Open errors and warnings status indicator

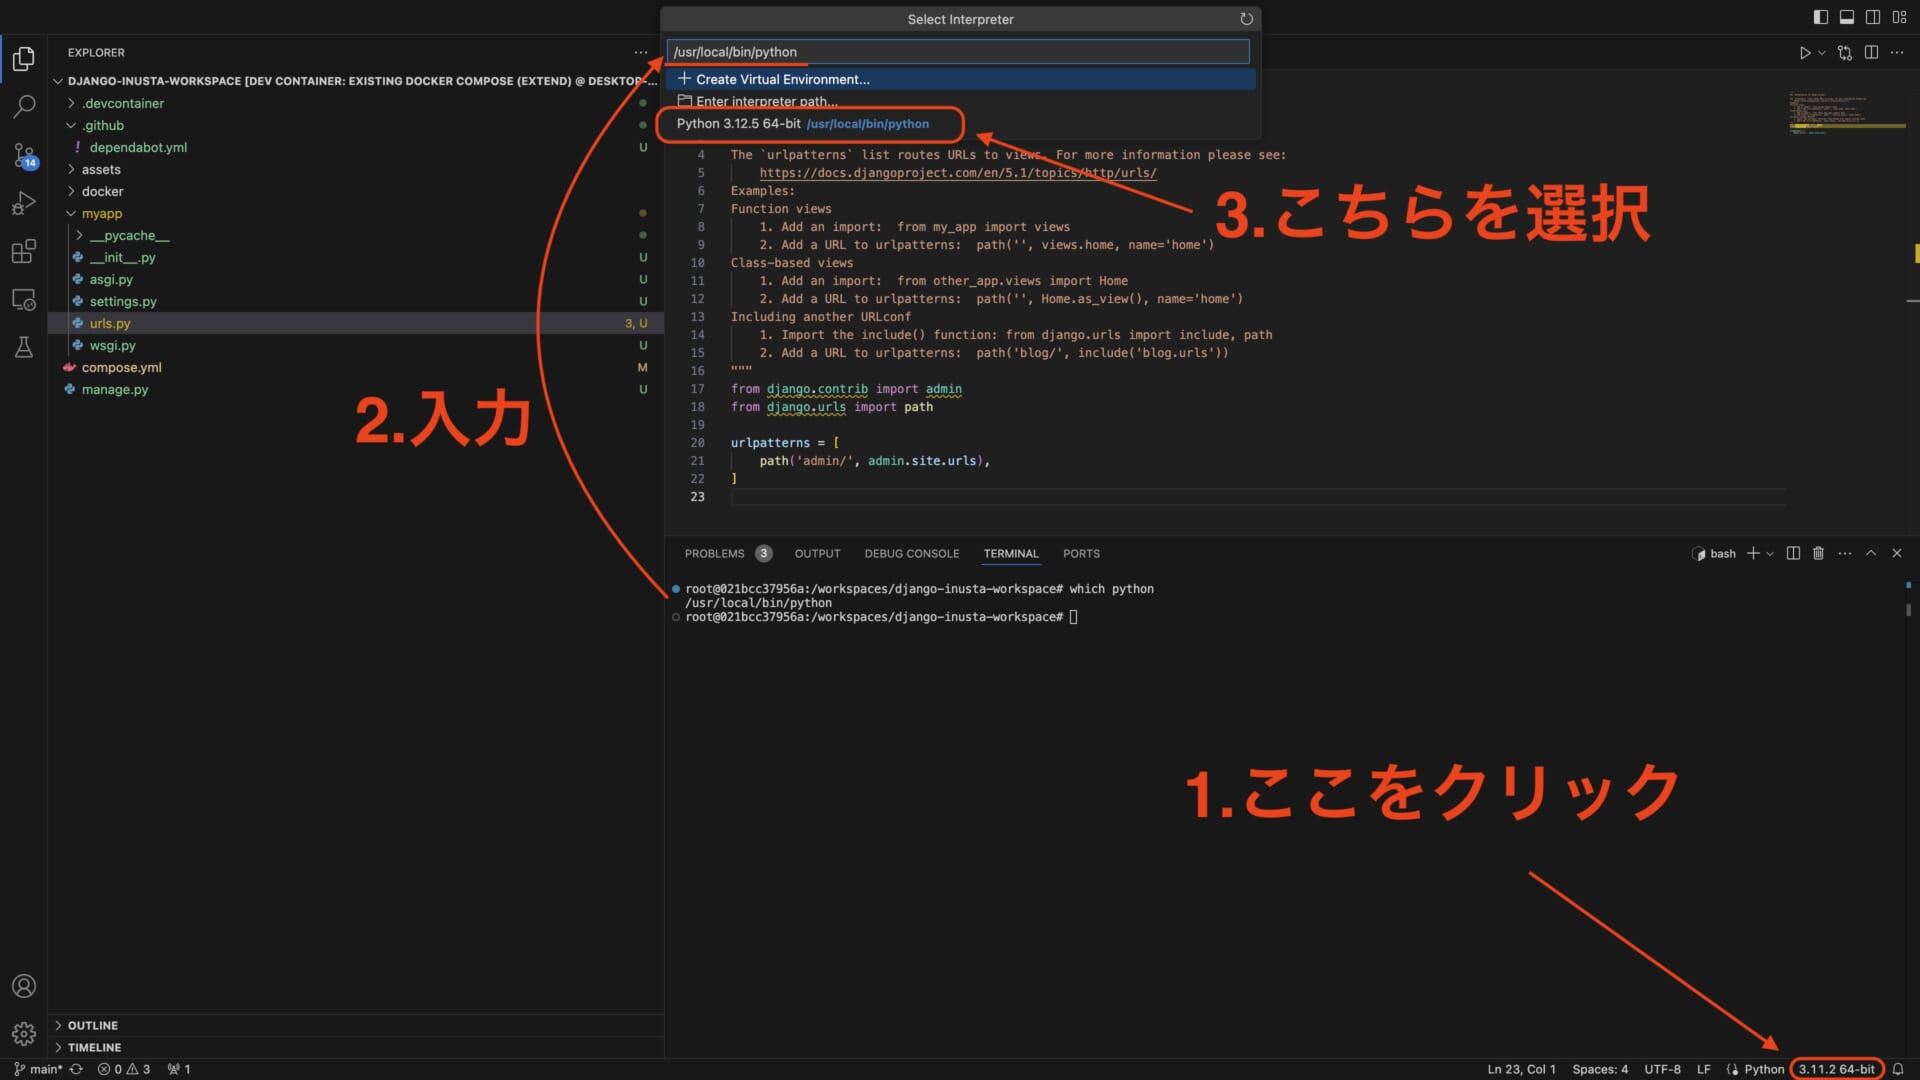[124, 1069]
